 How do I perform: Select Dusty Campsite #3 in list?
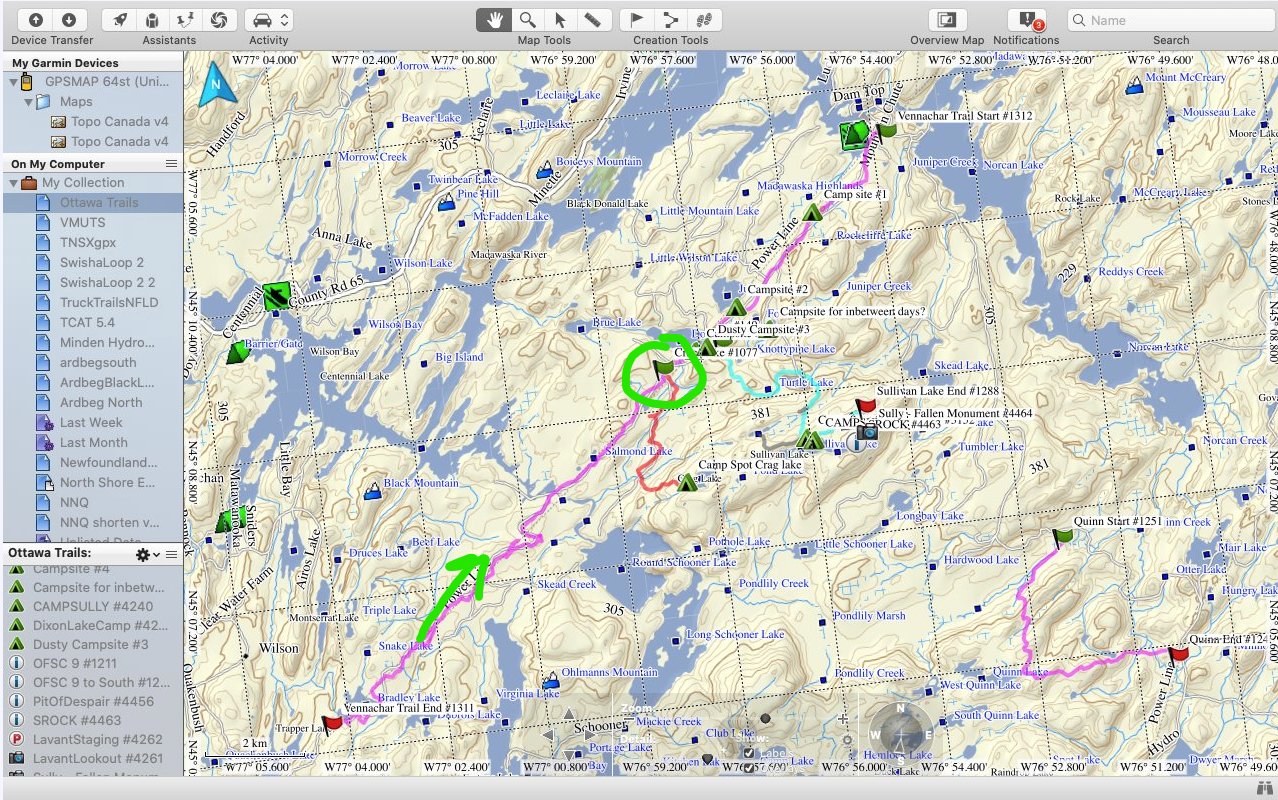point(92,644)
